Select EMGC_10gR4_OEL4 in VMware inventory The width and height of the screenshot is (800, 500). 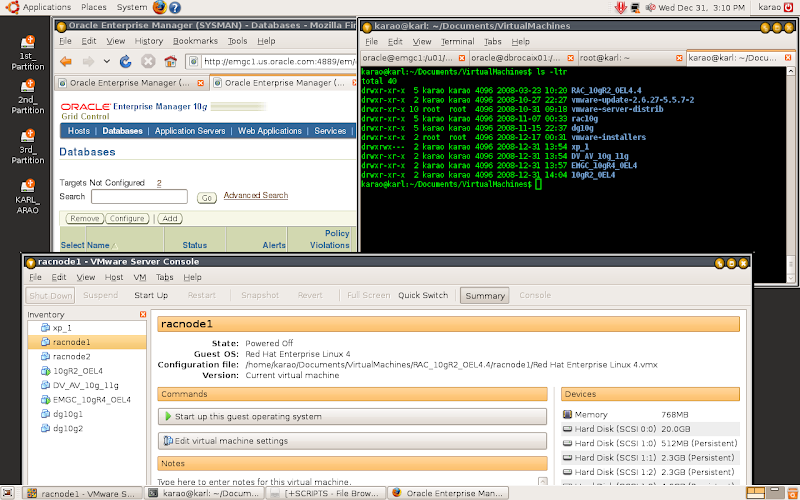pos(91,399)
